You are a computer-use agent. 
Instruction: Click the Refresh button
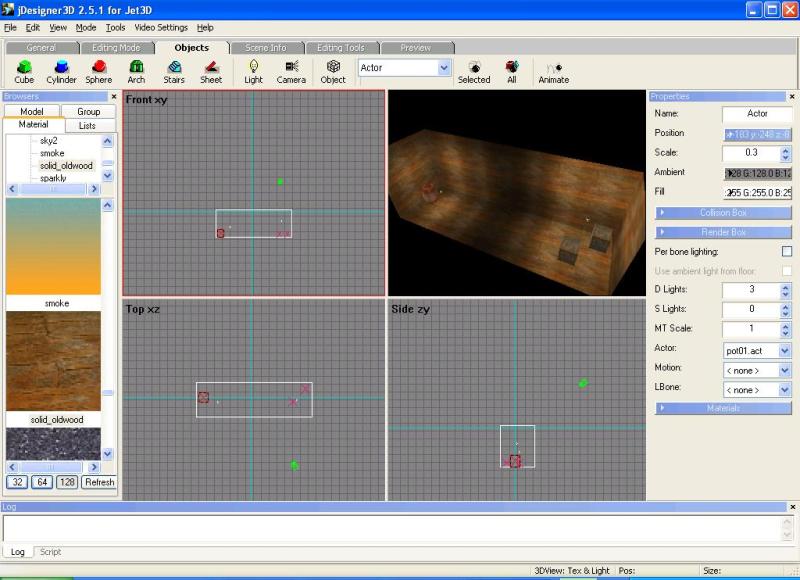(x=99, y=482)
